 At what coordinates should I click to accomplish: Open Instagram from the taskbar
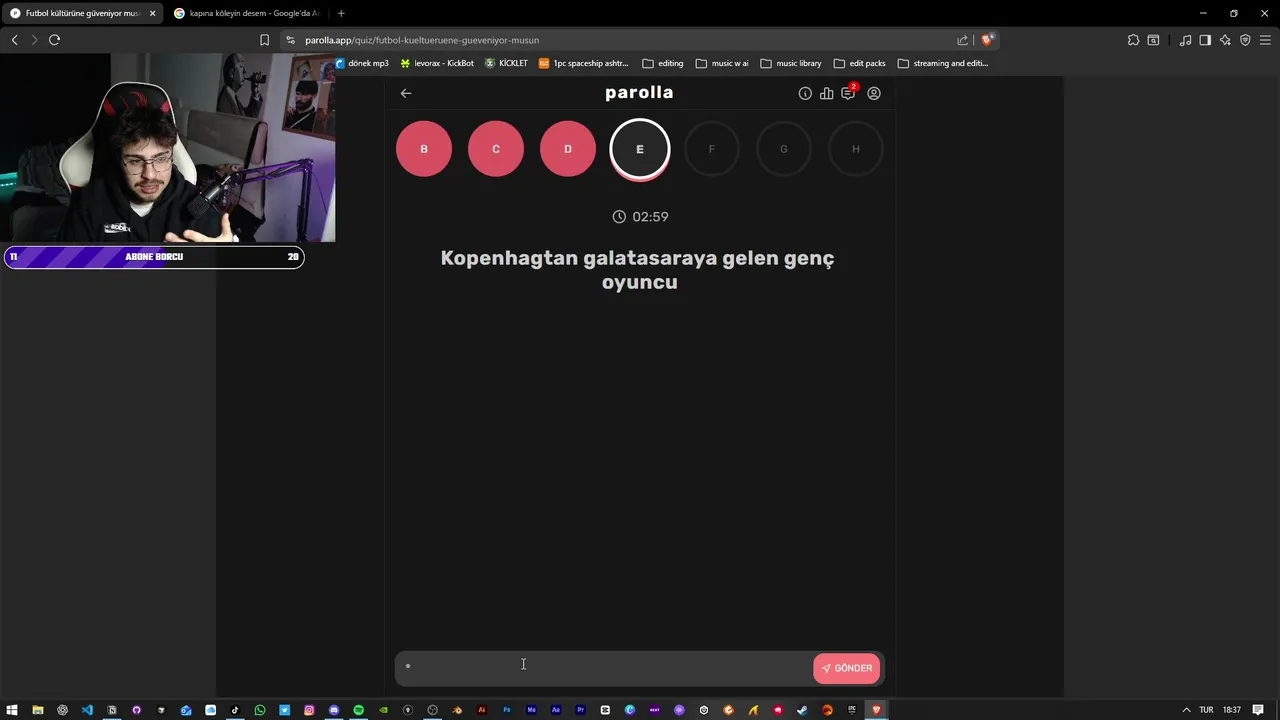309,710
